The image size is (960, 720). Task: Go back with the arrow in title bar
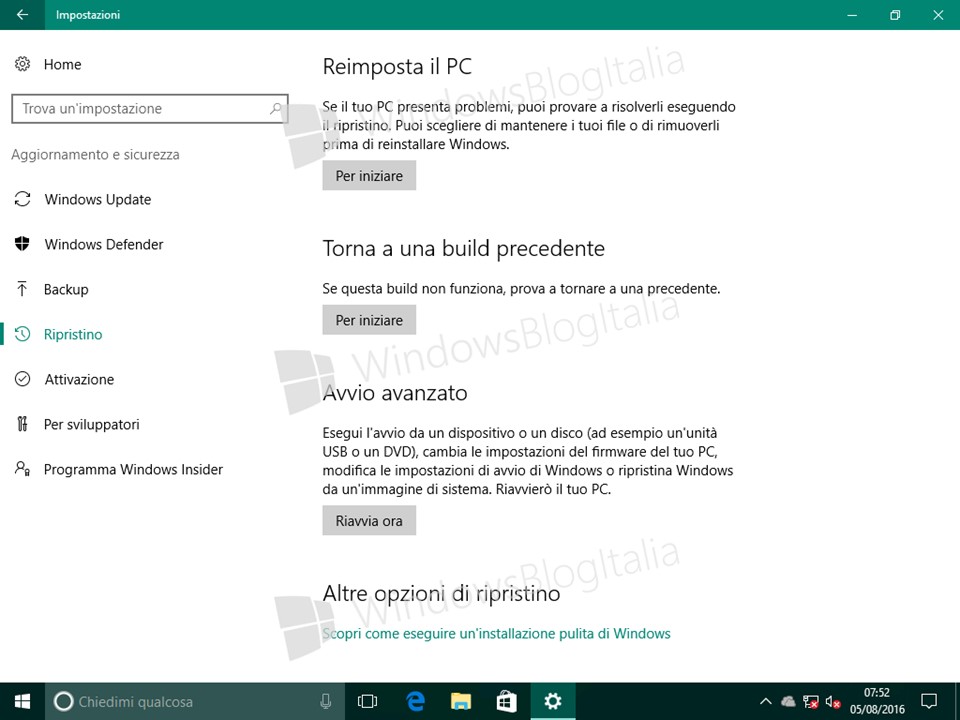pyautogui.click(x=22, y=15)
